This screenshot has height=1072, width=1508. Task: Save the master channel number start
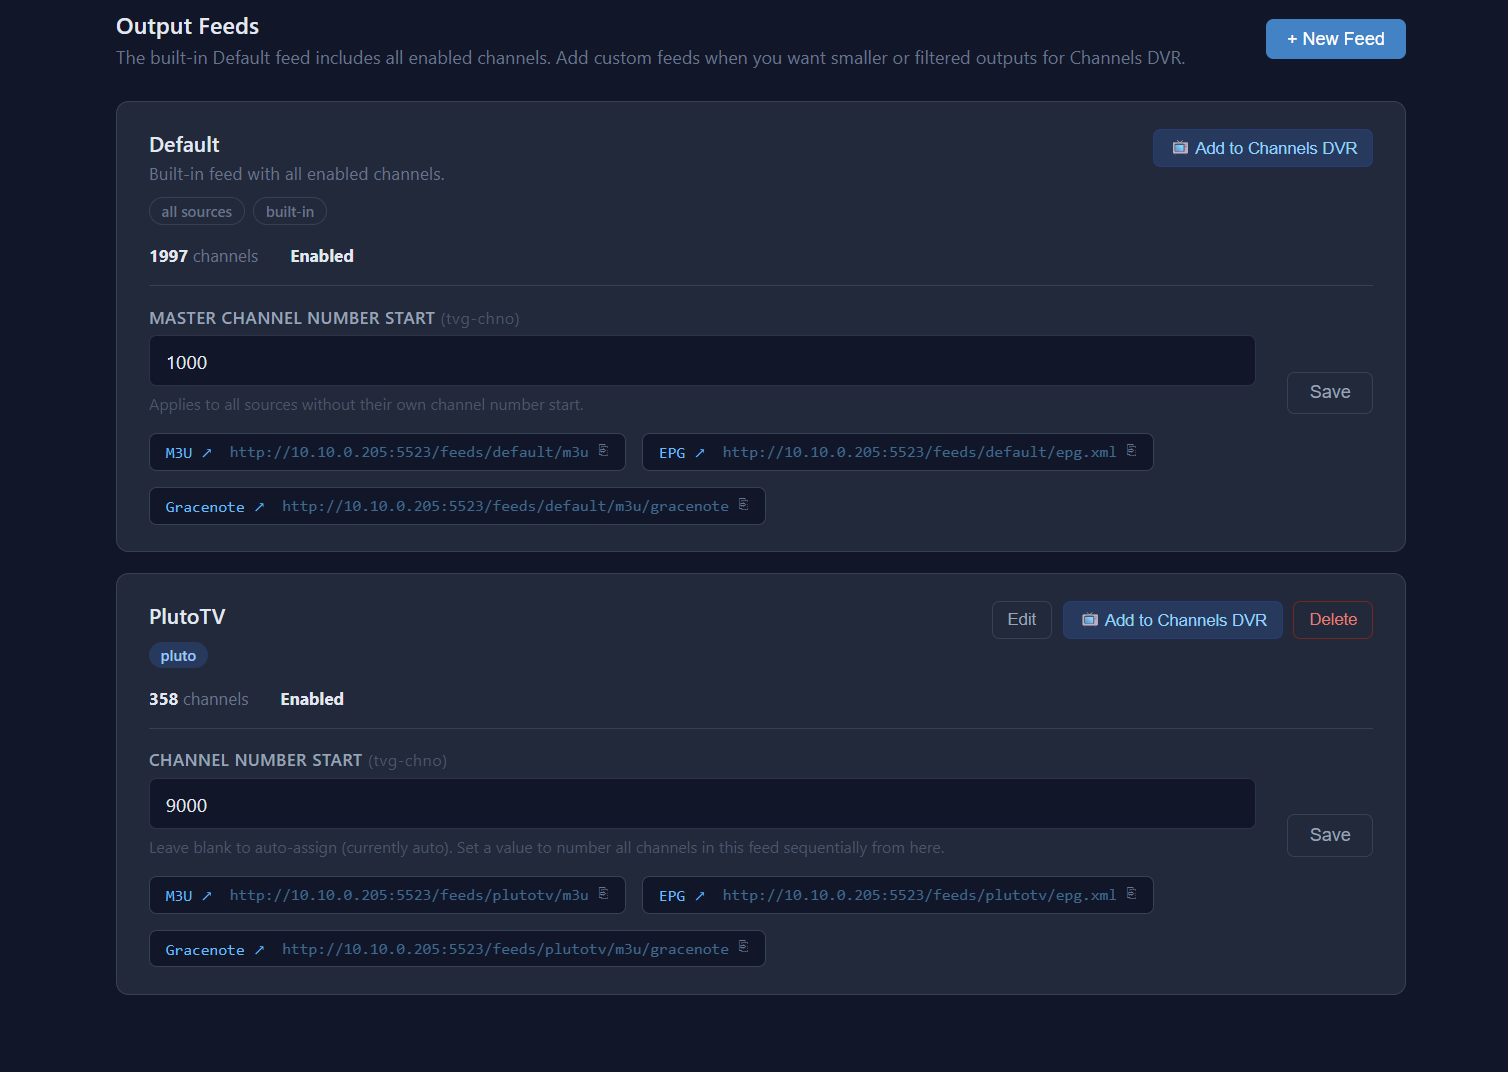point(1329,392)
